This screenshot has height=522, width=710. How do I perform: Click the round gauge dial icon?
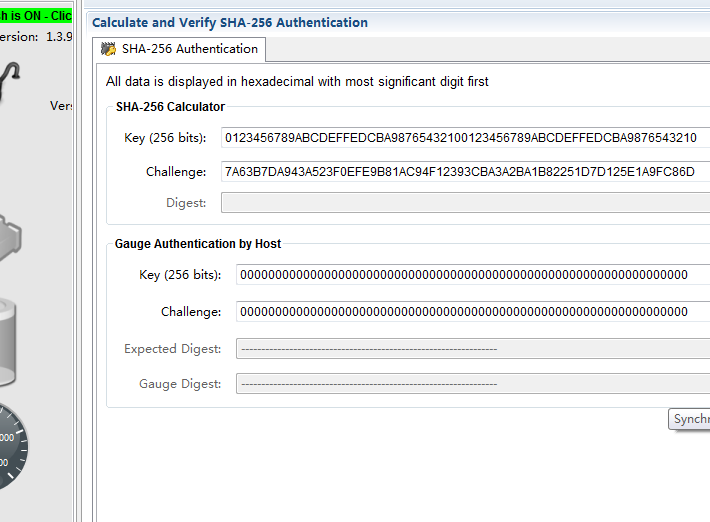click(10, 445)
